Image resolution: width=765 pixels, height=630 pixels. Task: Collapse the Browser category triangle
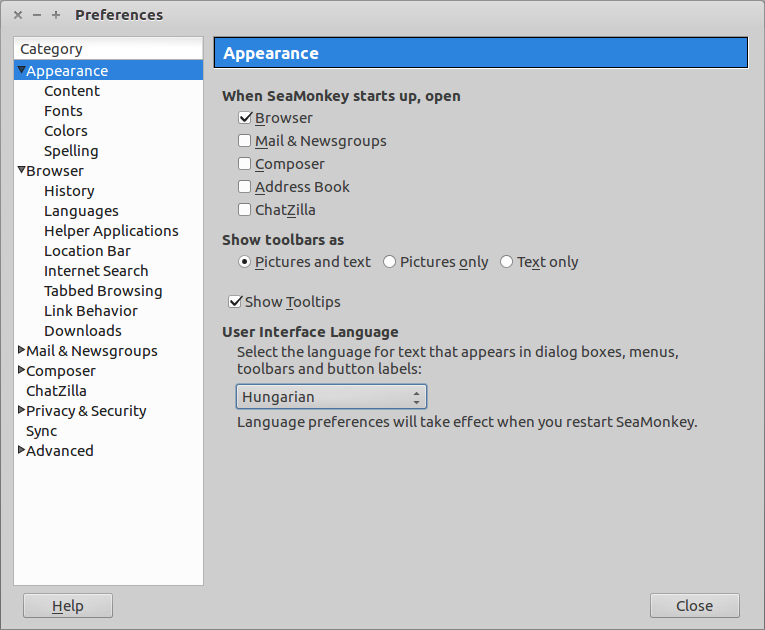21,170
